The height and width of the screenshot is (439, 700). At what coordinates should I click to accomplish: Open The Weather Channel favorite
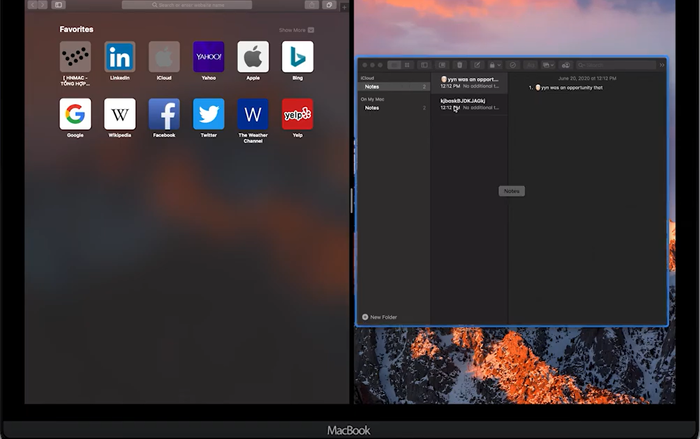[253, 114]
